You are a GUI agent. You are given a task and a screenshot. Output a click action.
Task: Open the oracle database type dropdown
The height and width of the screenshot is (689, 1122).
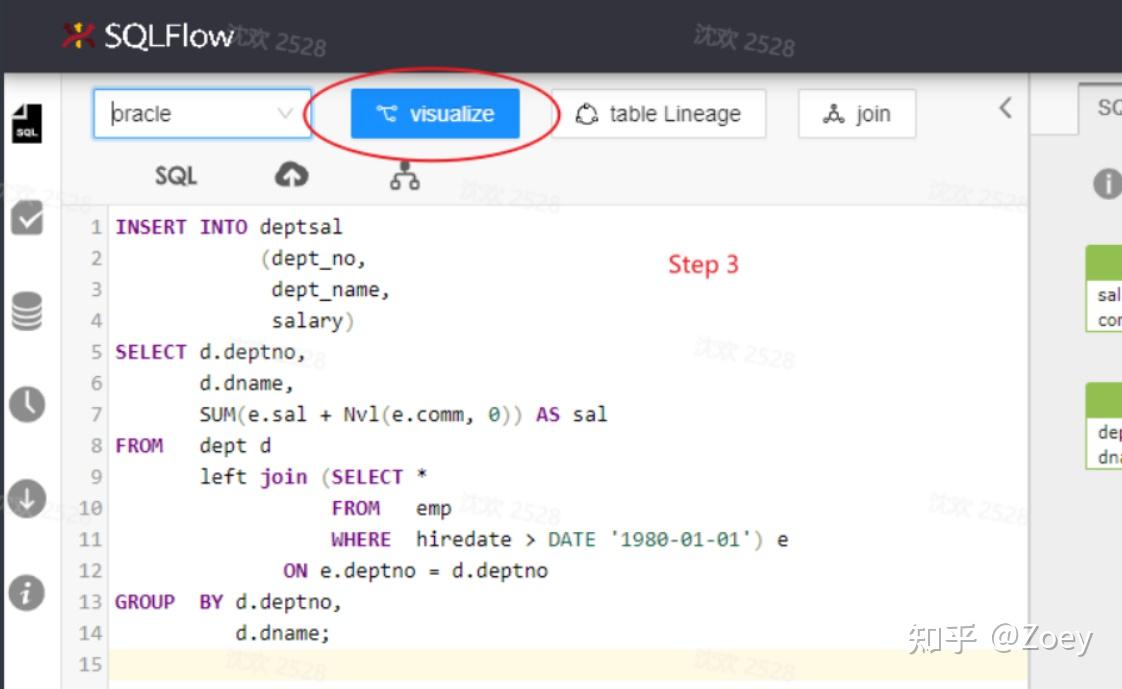tap(200, 114)
